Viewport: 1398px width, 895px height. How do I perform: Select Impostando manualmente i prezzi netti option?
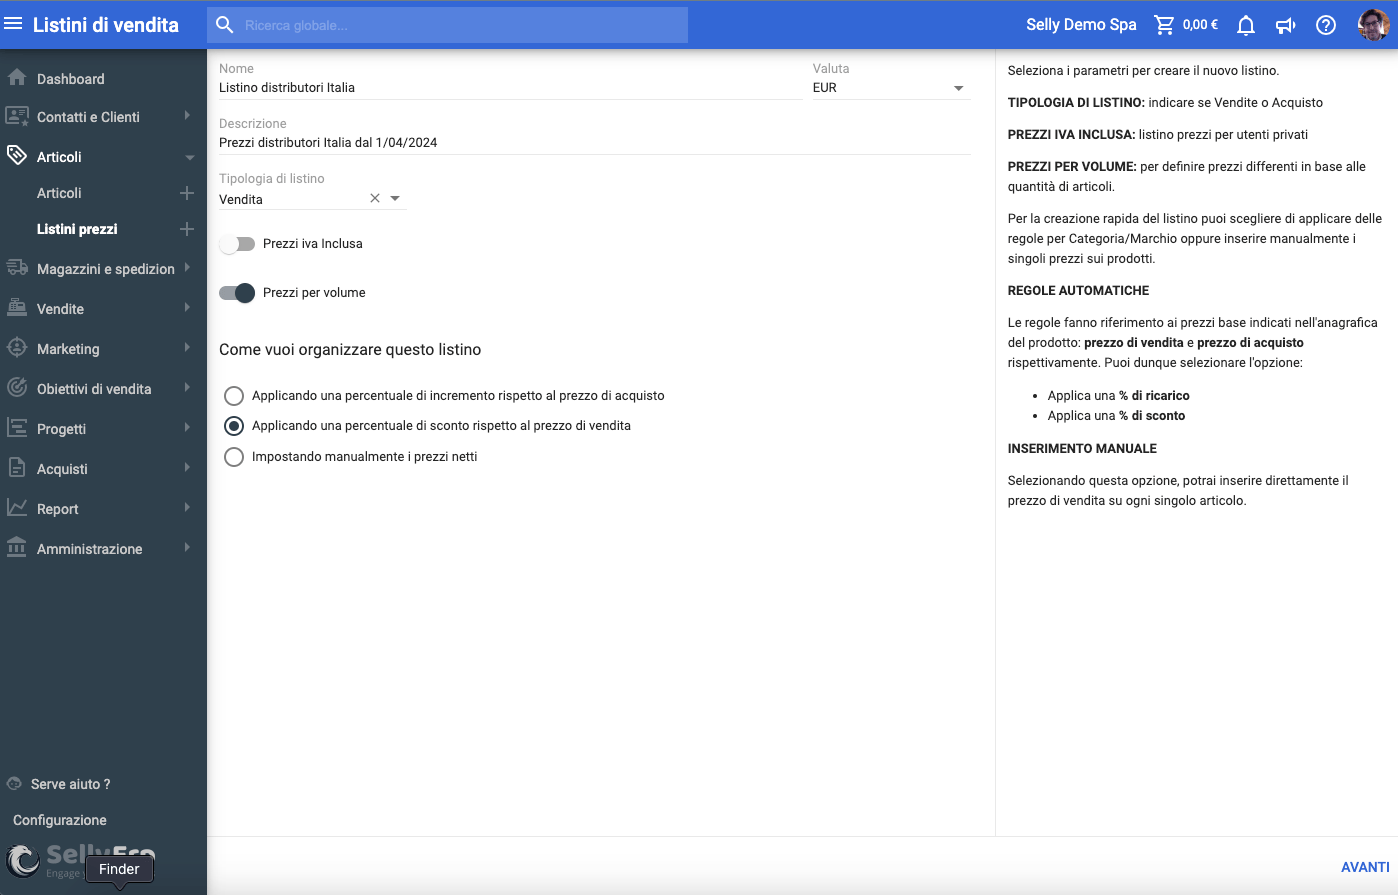pos(234,457)
